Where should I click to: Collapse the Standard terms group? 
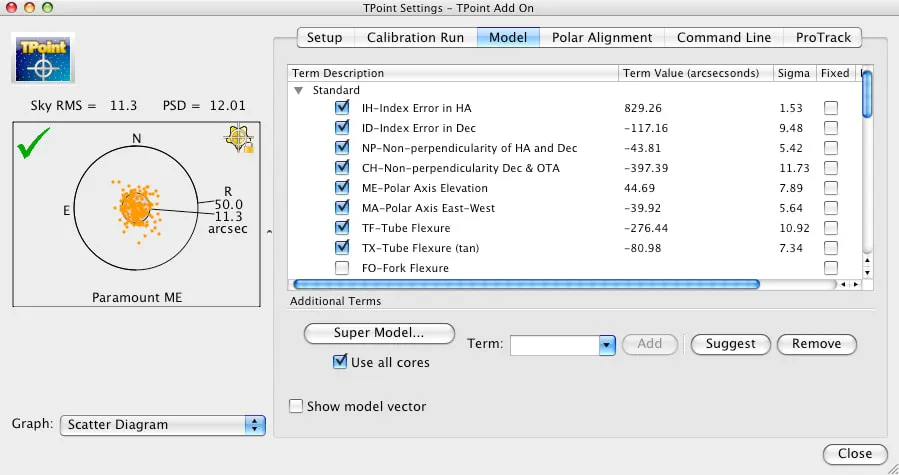[298, 91]
